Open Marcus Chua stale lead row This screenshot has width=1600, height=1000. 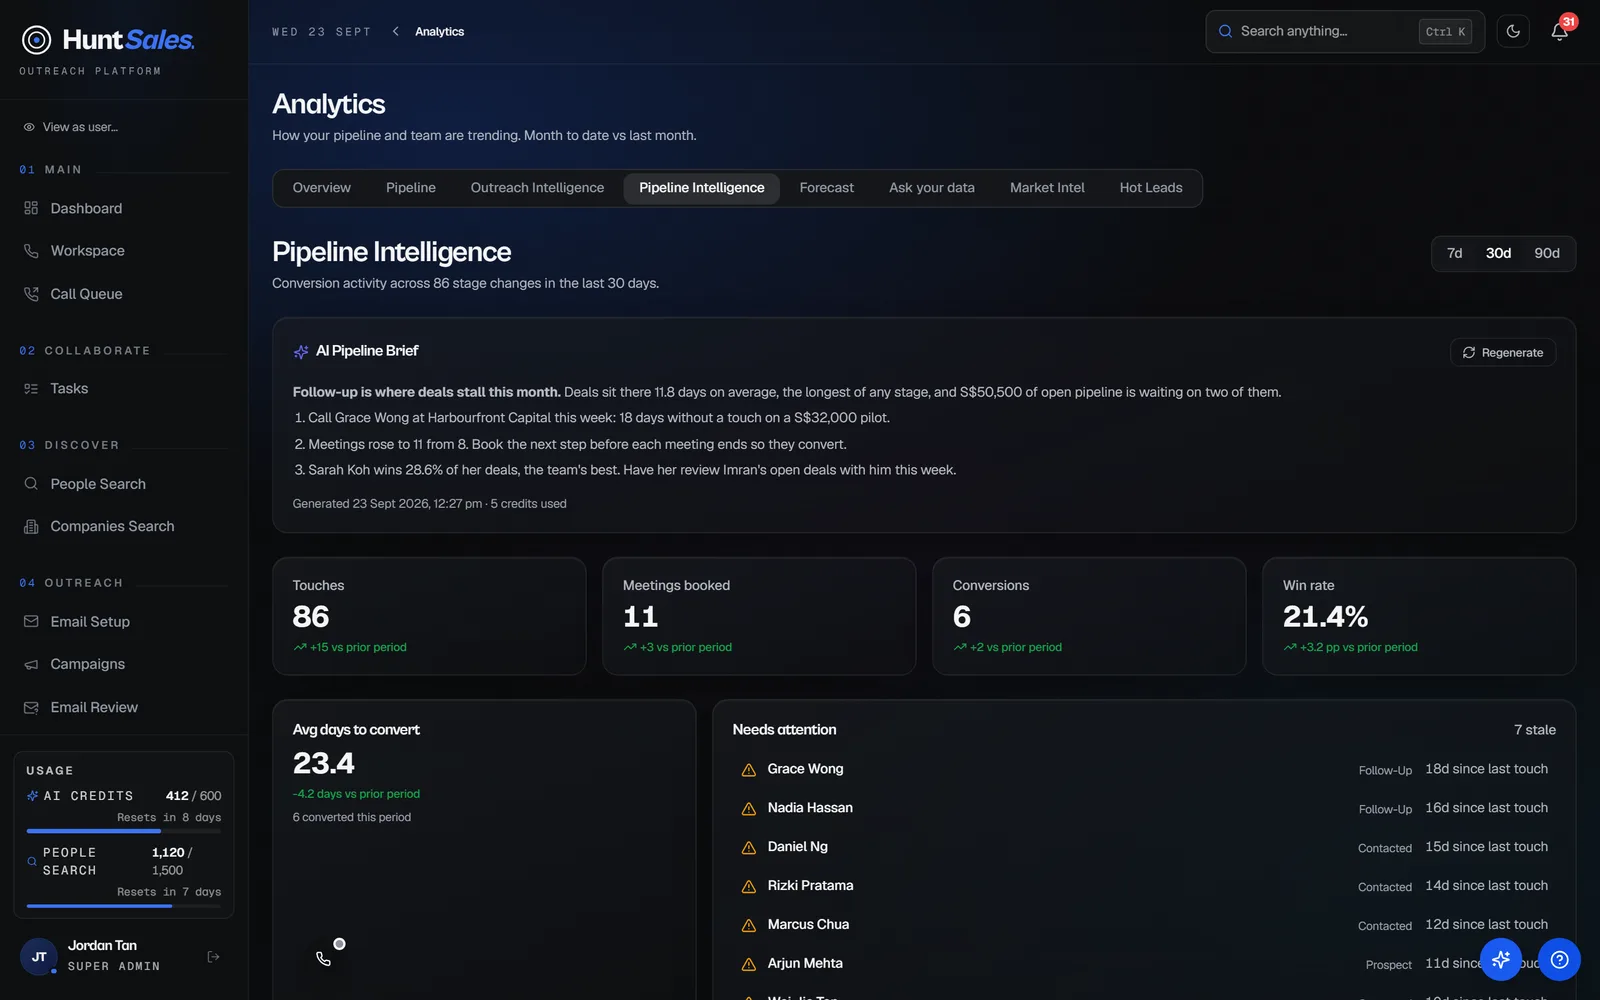1144,925
